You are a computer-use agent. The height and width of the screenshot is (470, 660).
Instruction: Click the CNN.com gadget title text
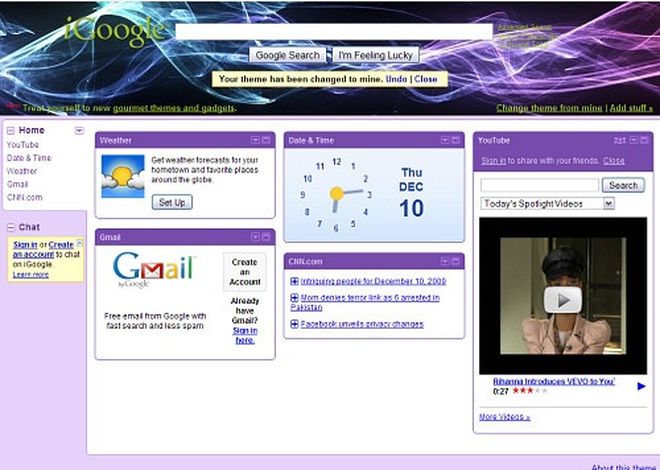click(x=305, y=261)
